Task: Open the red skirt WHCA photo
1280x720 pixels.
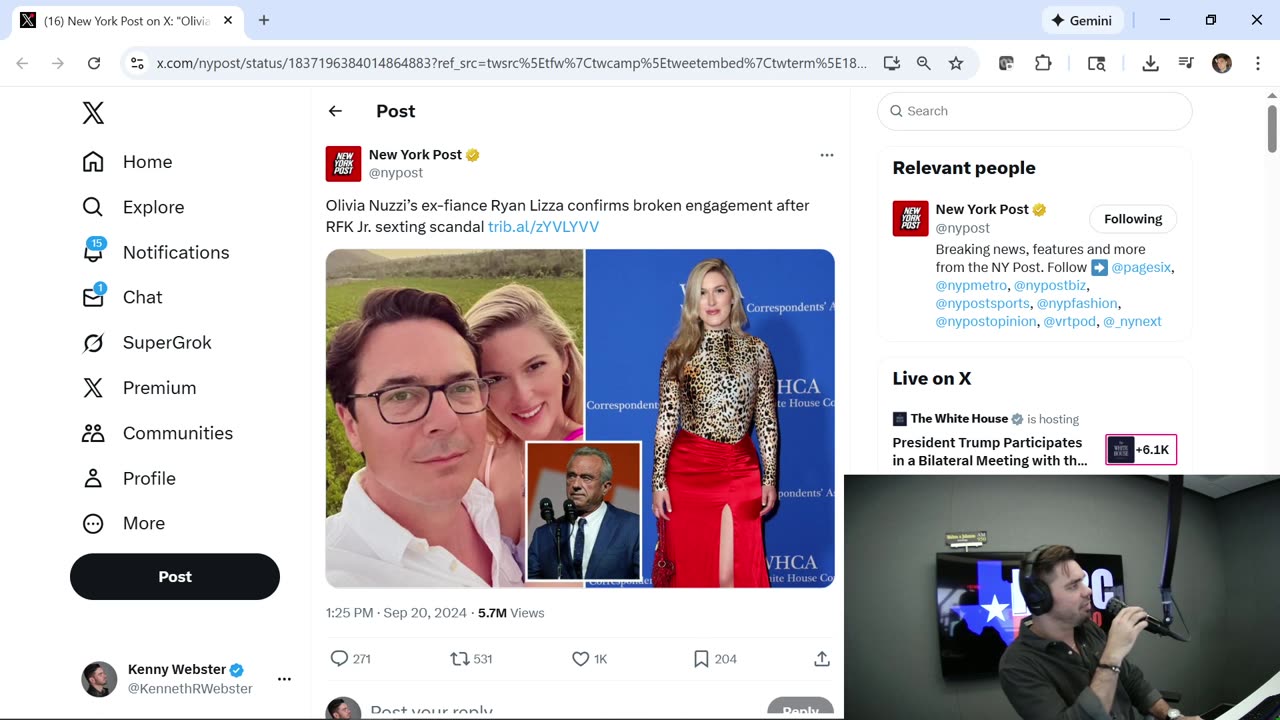Action: (710, 418)
